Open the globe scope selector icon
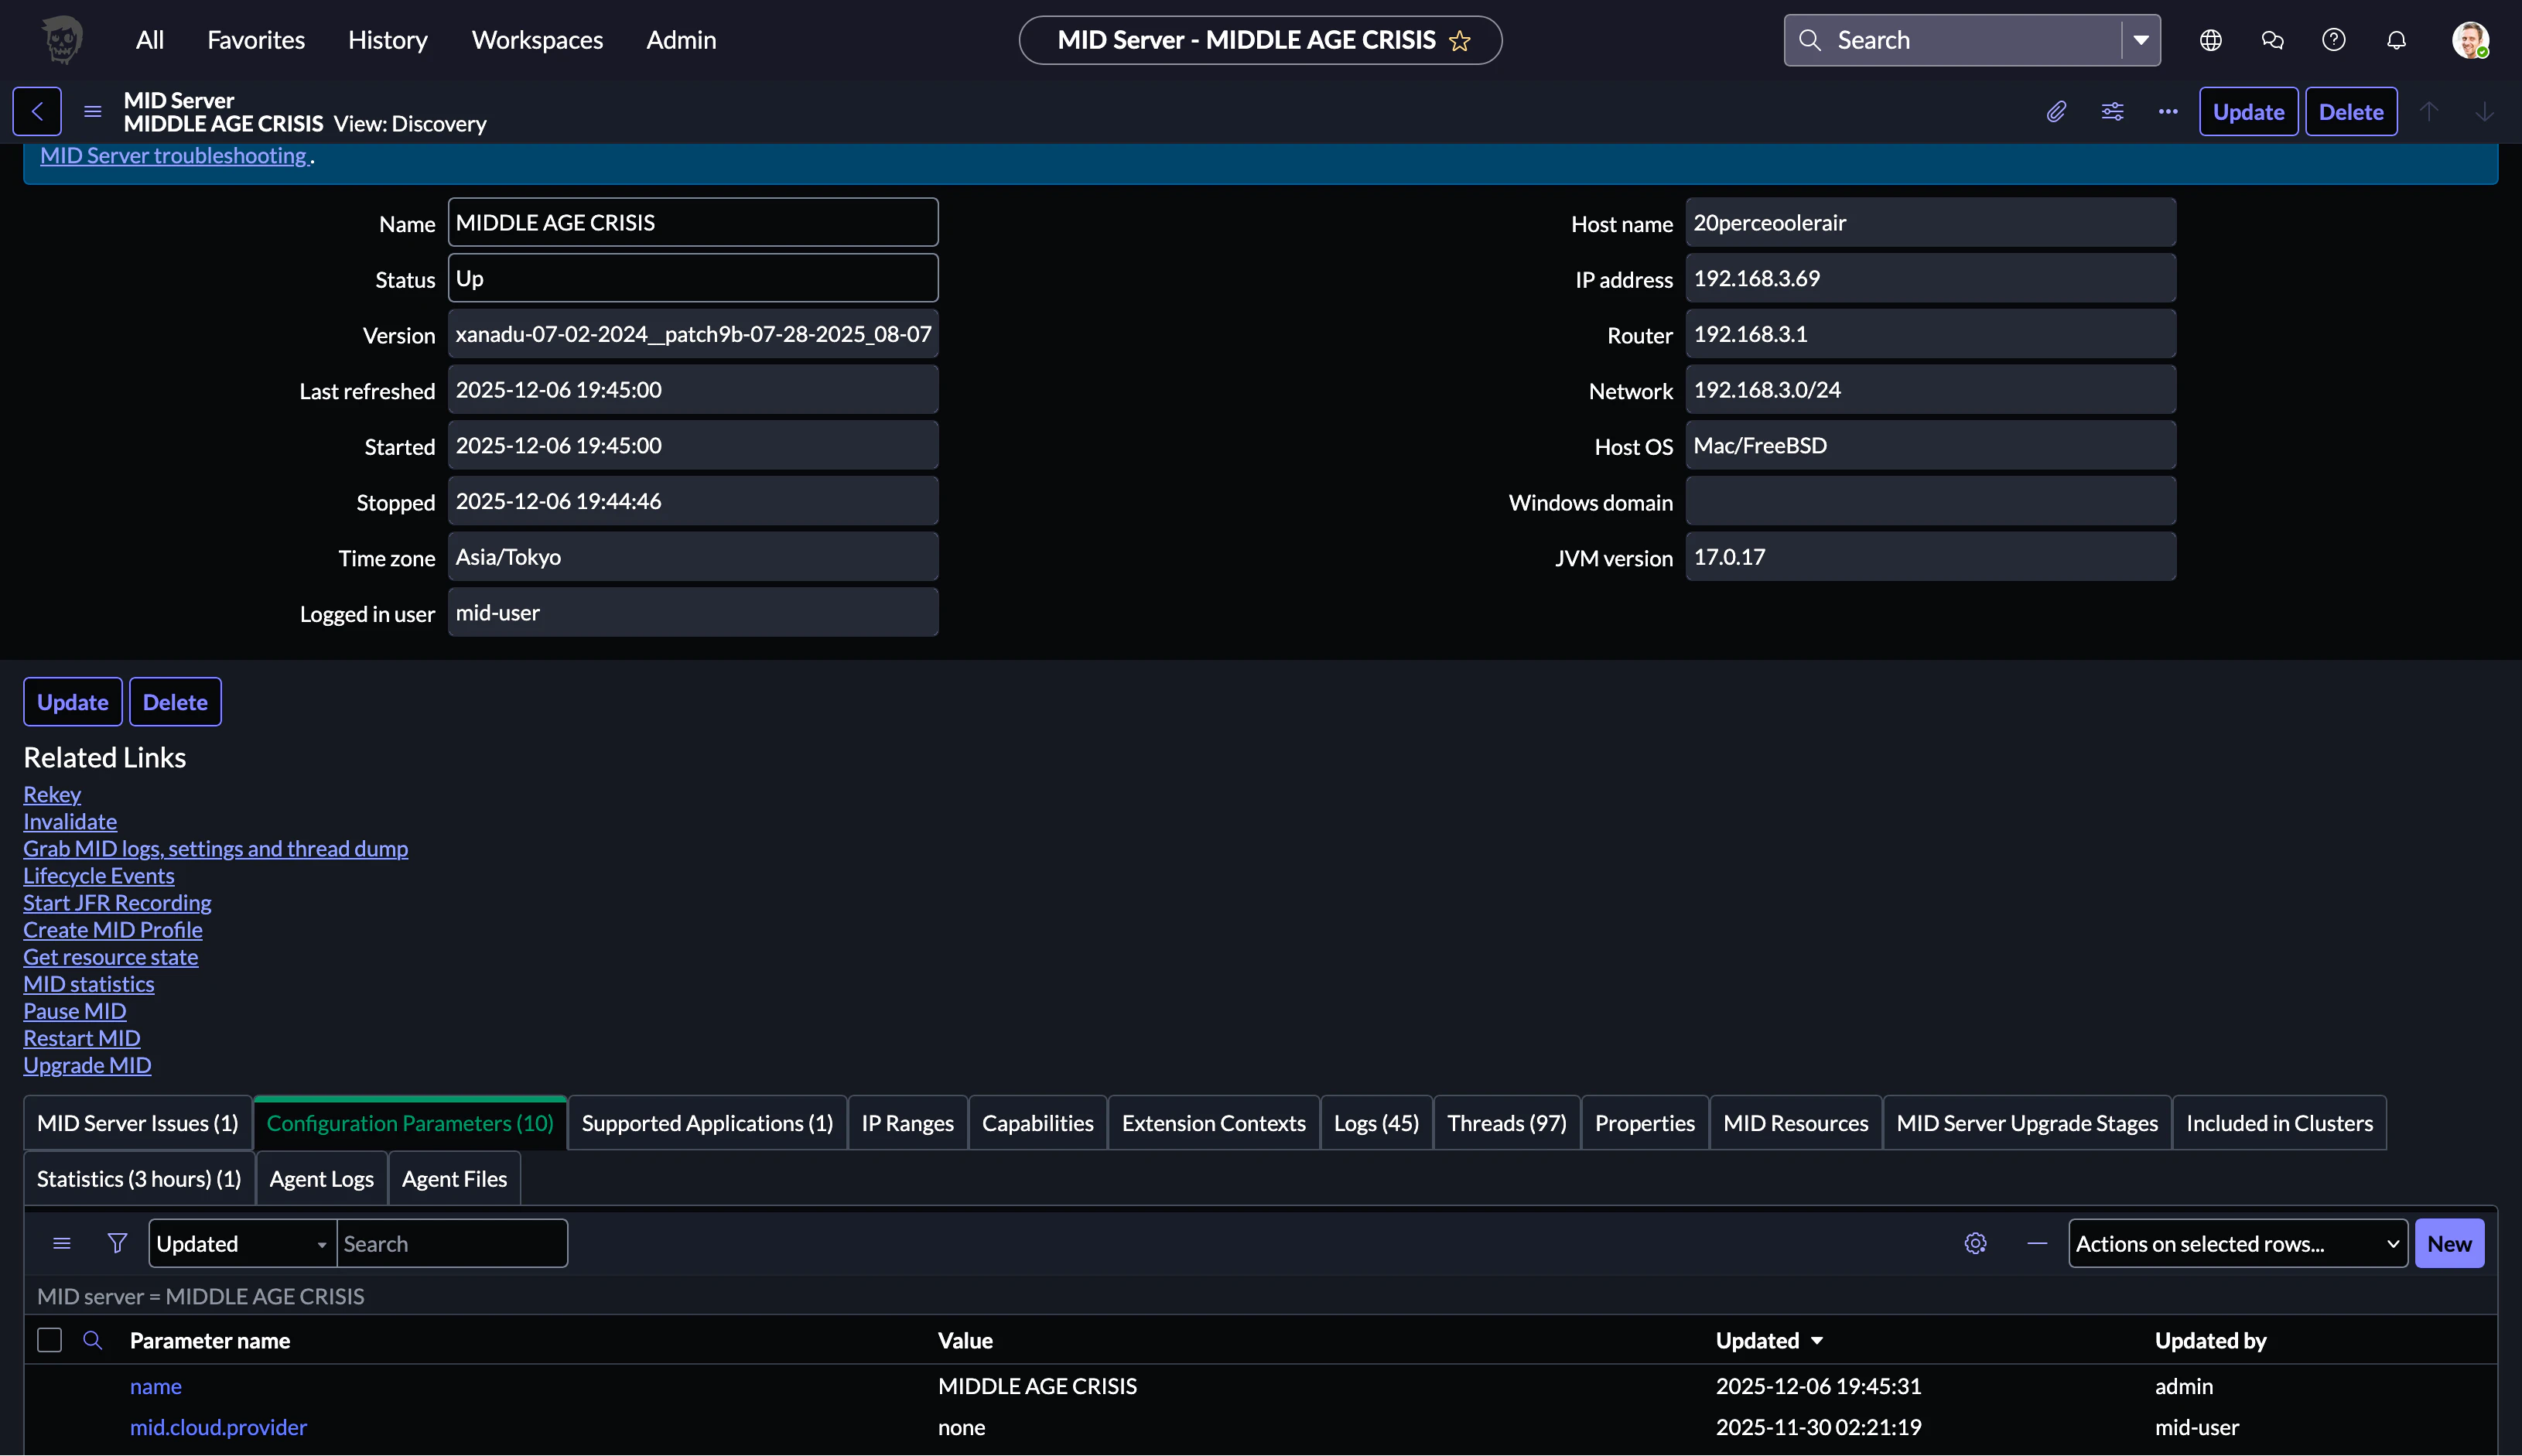 (2211, 40)
